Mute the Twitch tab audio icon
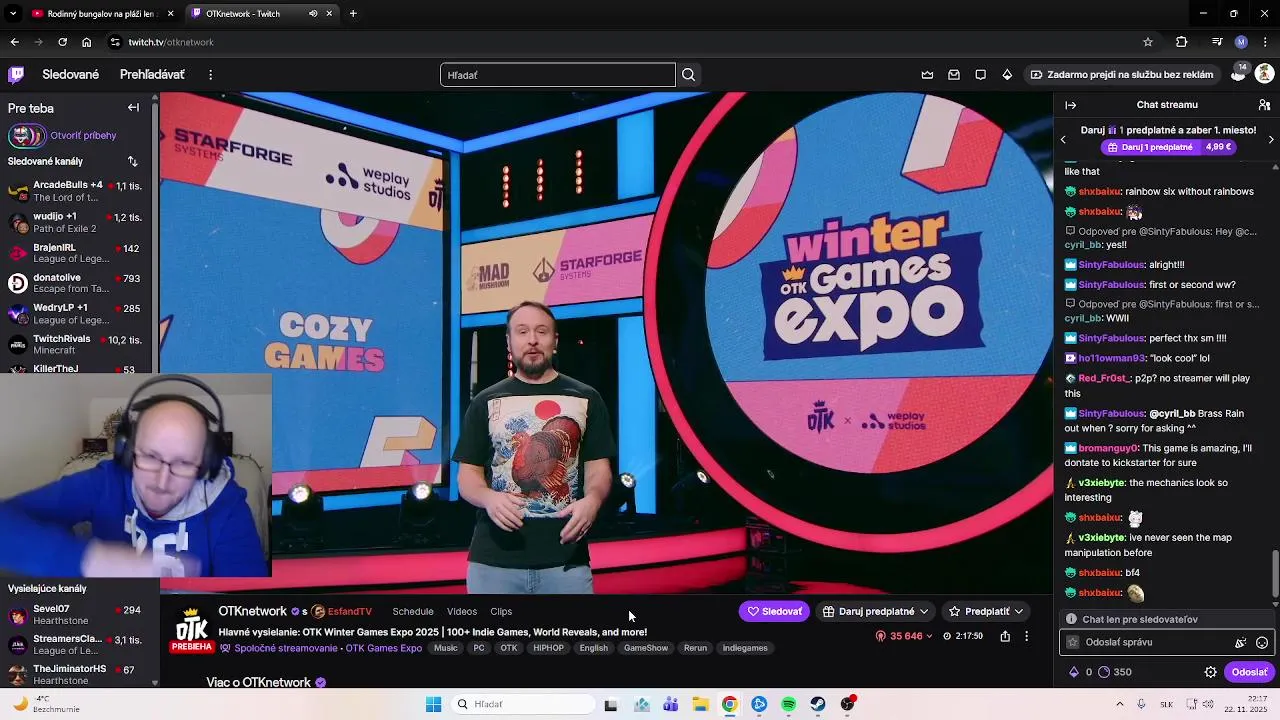The width and height of the screenshot is (1280, 720). pos(313,14)
